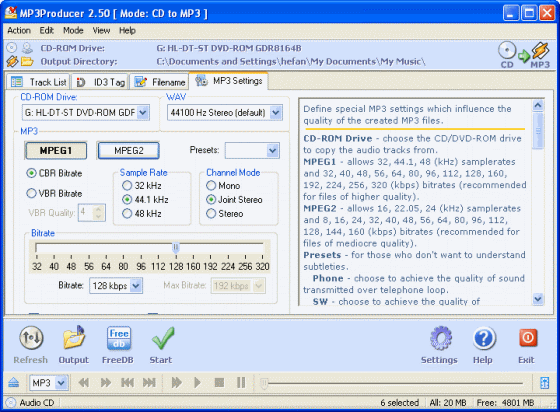Click the Play button in the player bar

tap(197, 383)
